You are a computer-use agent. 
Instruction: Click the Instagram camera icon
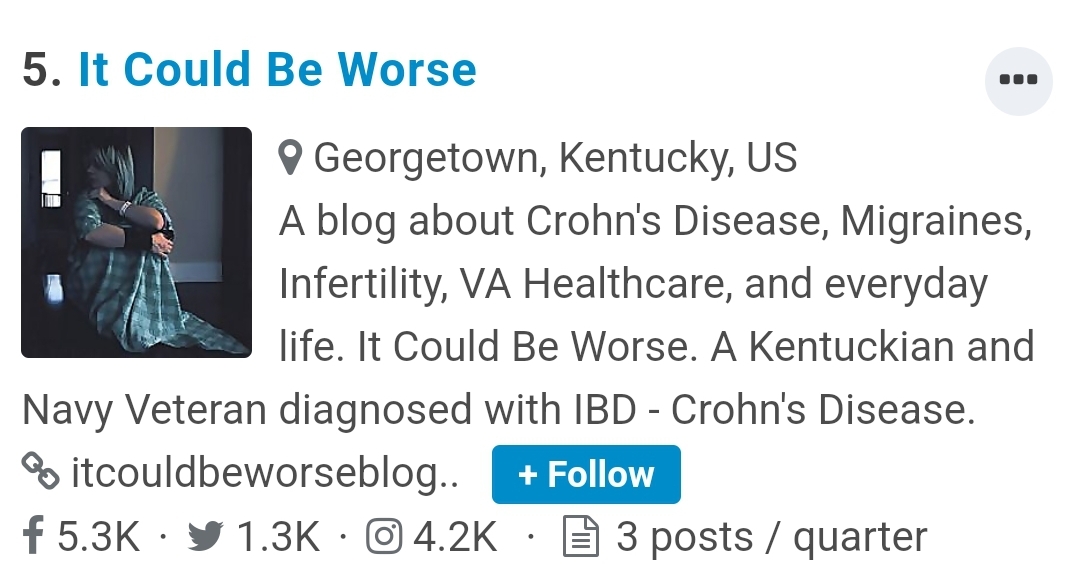[383, 537]
